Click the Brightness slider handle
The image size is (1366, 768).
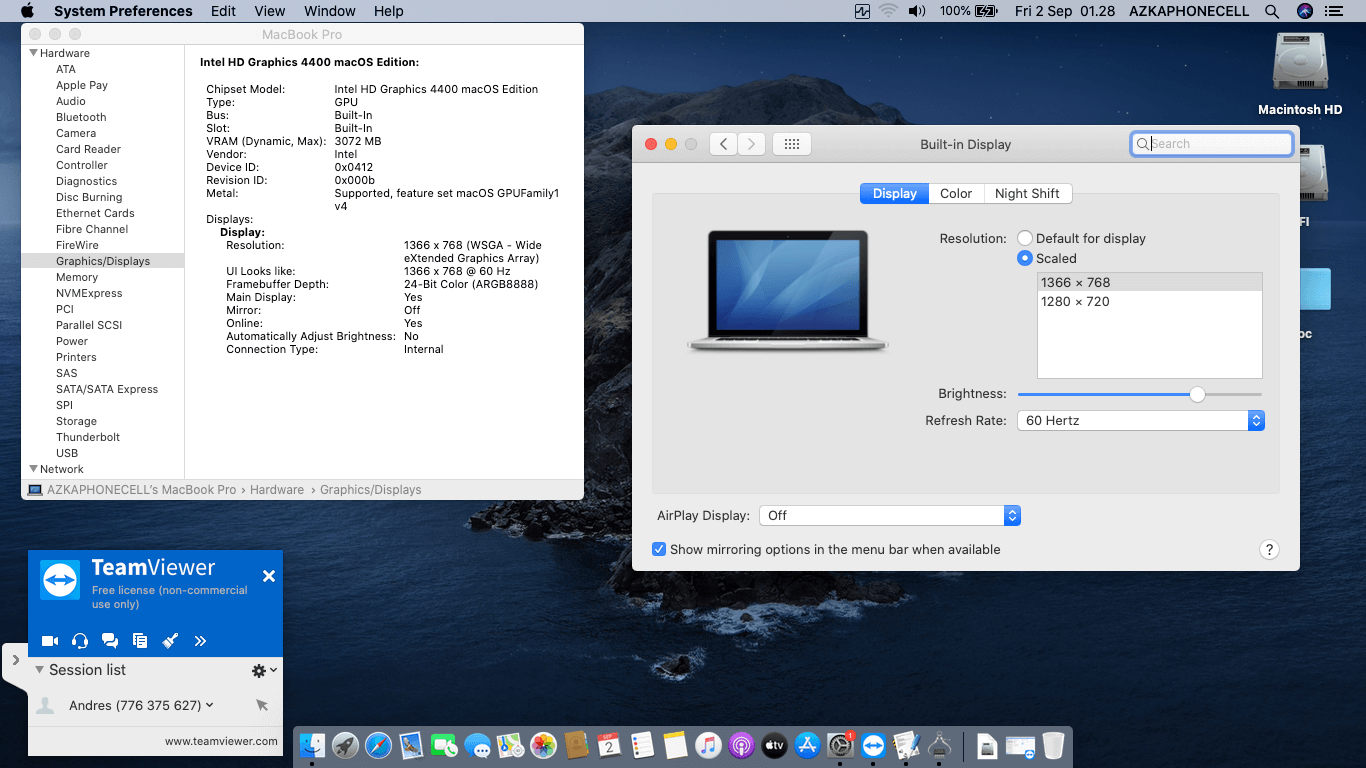(x=1197, y=394)
